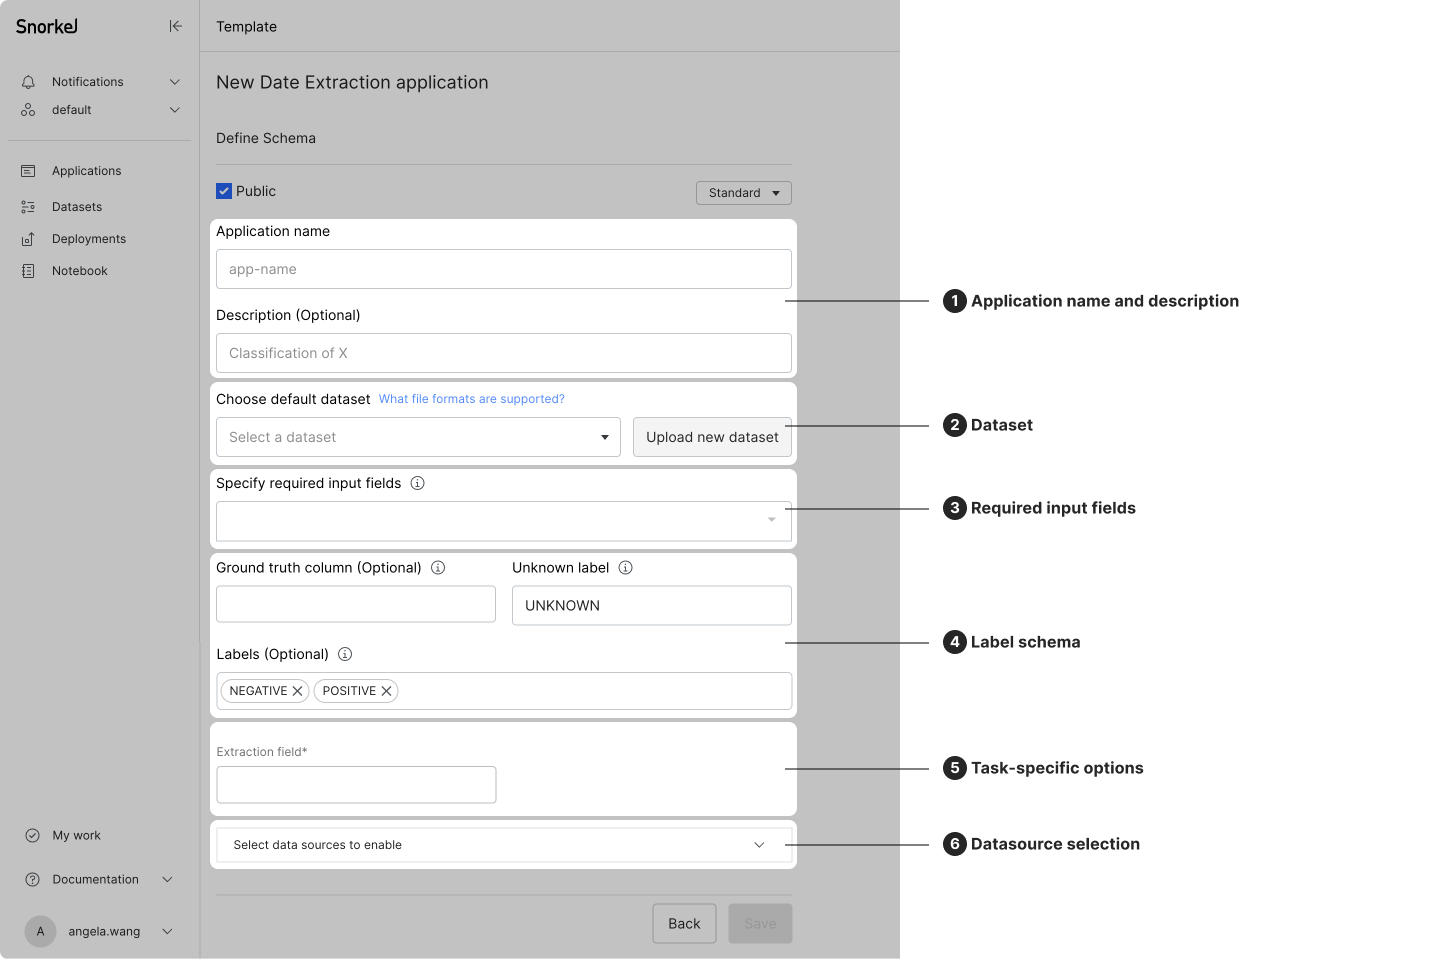Open the Select a dataset dropdown
The height and width of the screenshot is (959, 1440).
pos(418,437)
